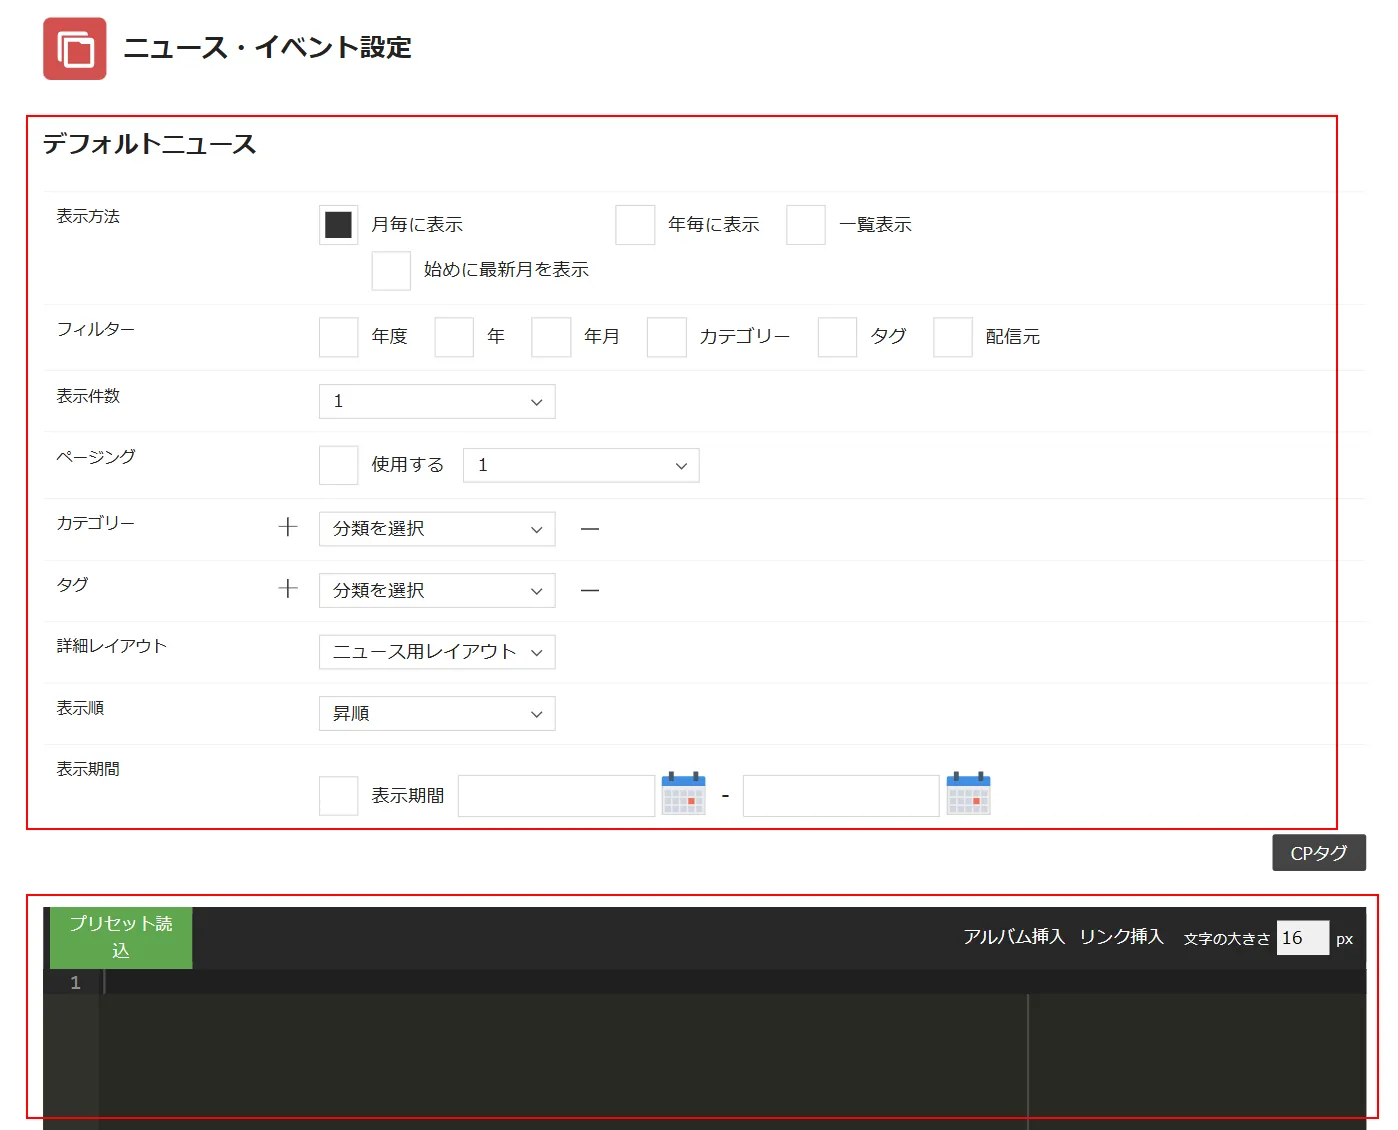Add a category row with the plus icon
This screenshot has height=1130, width=1398.
click(x=288, y=527)
